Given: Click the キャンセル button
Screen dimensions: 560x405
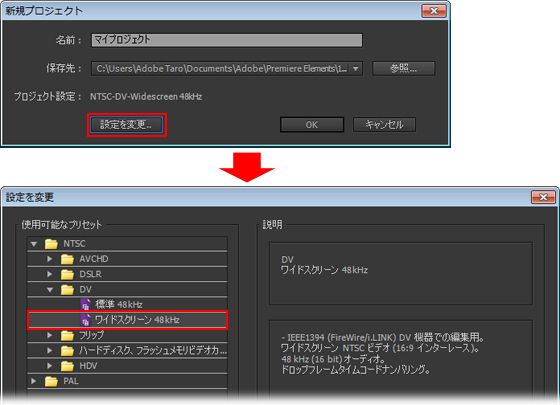Looking at the screenshot, I should pos(384,125).
